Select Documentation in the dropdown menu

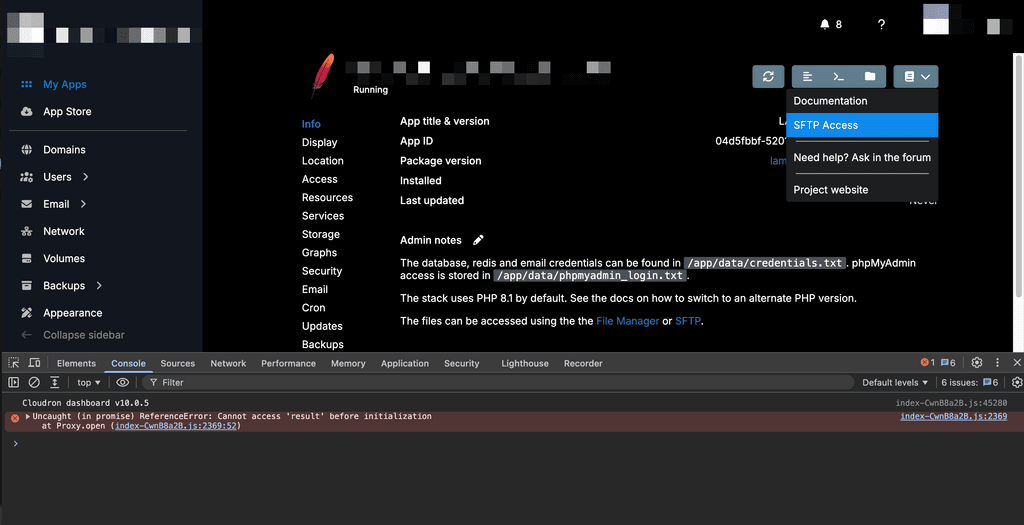tap(862, 101)
